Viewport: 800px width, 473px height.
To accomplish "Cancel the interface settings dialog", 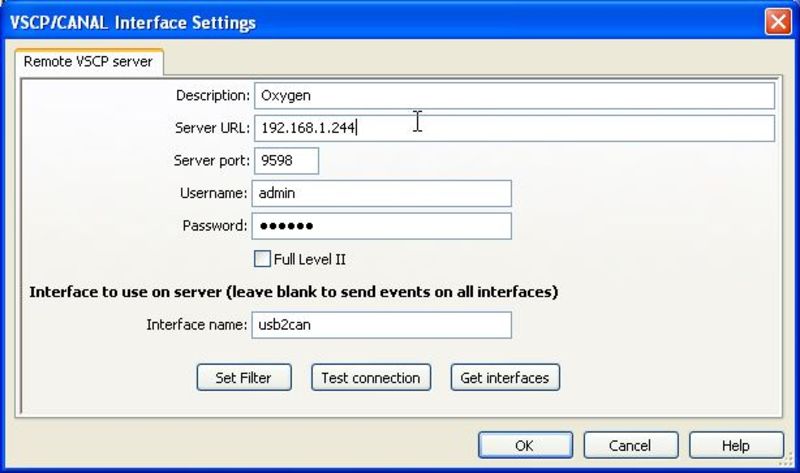I will 630,445.
